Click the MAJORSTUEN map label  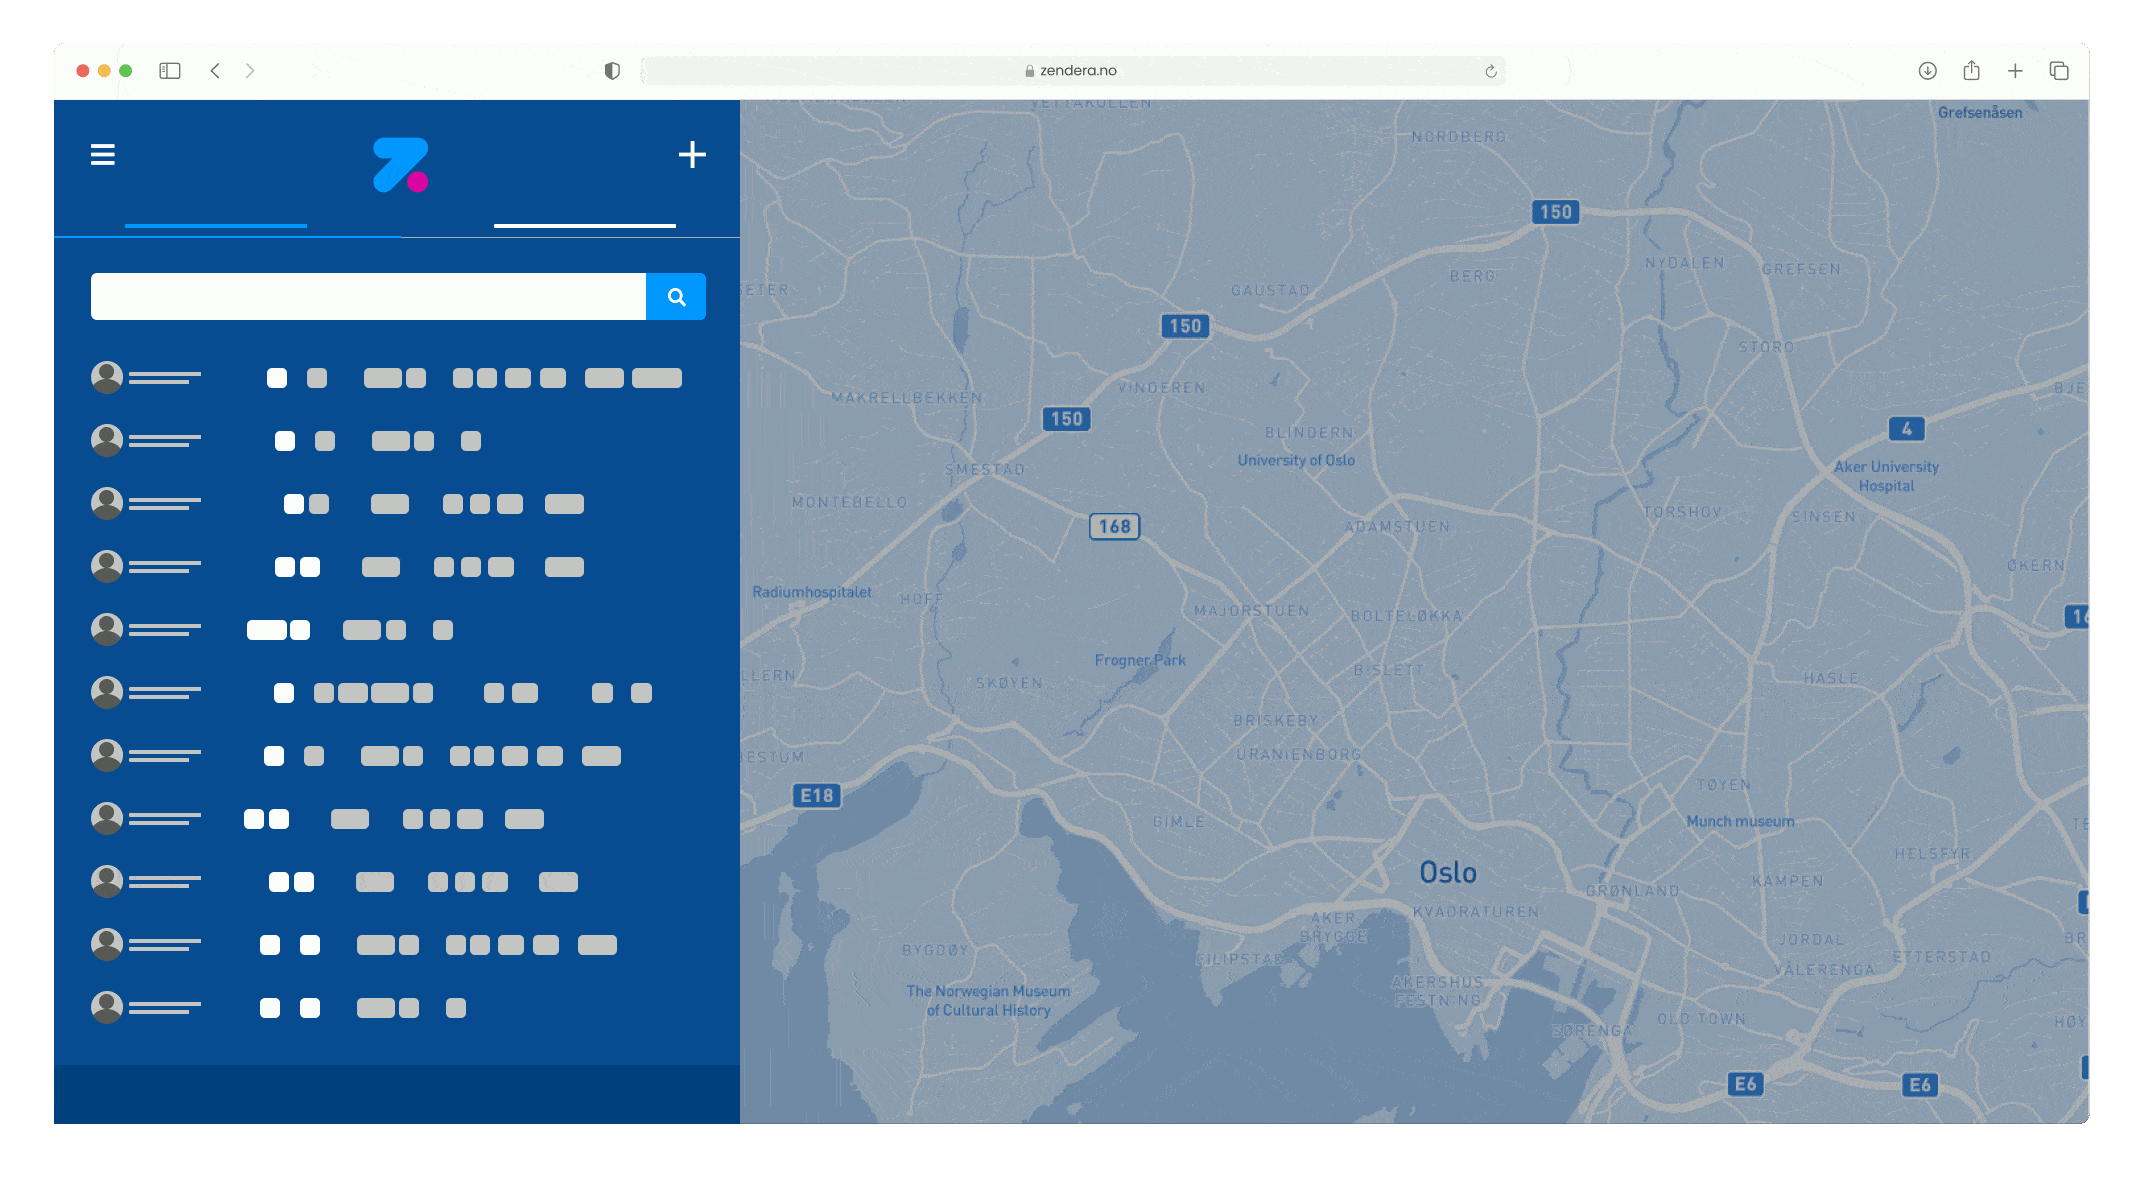click(1251, 610)
